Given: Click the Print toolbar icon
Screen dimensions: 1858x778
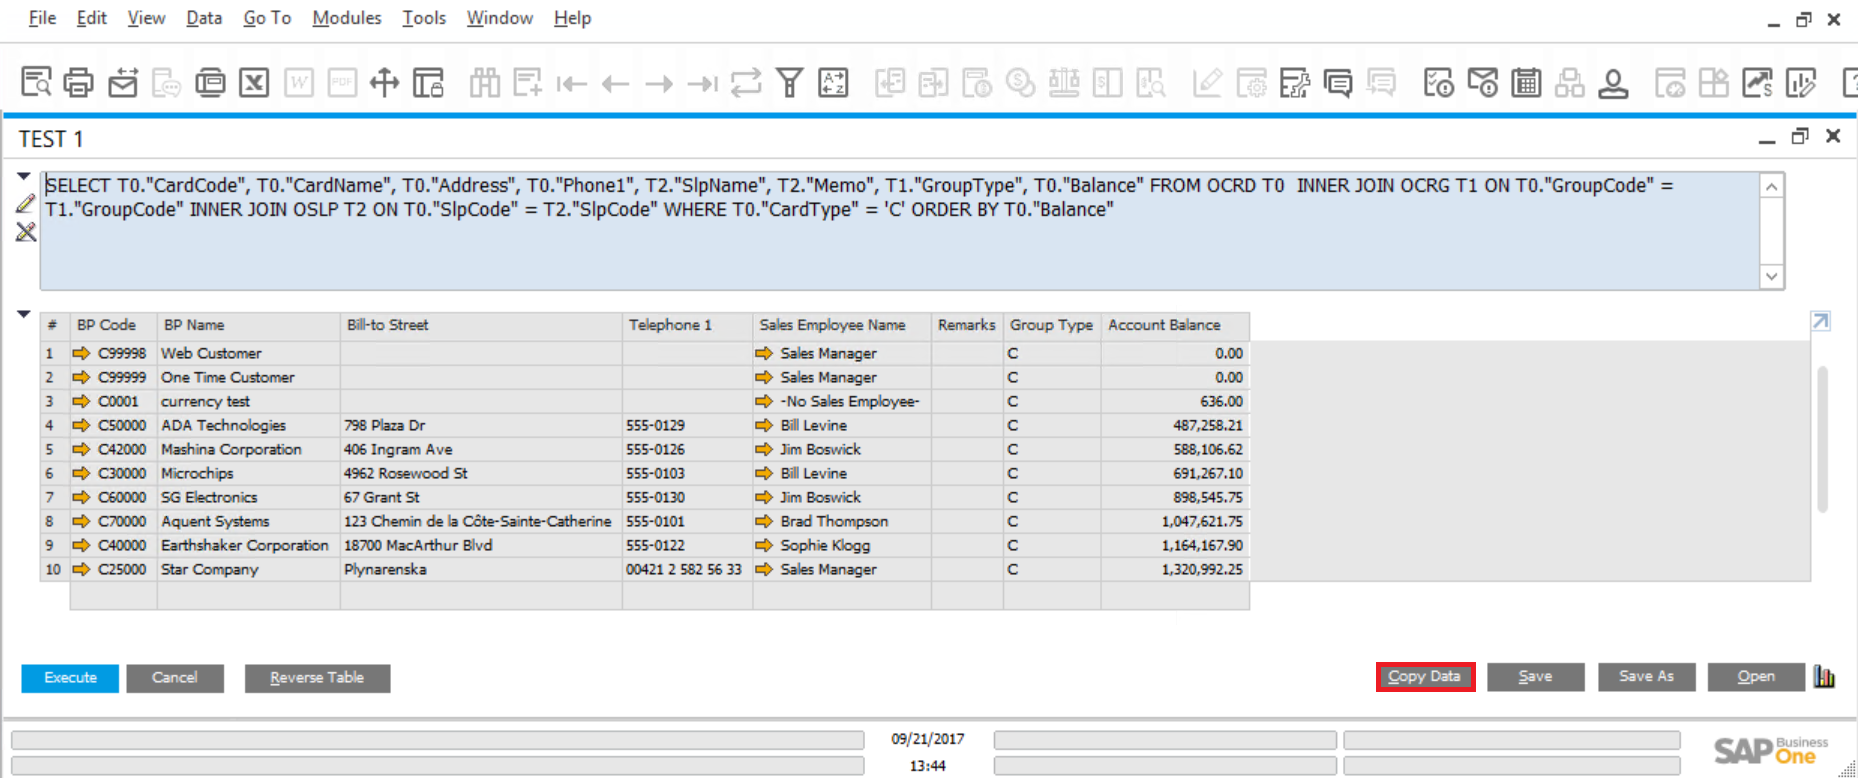Looking at the screenshot, I should pyautogui.click(x=79, y=82).
